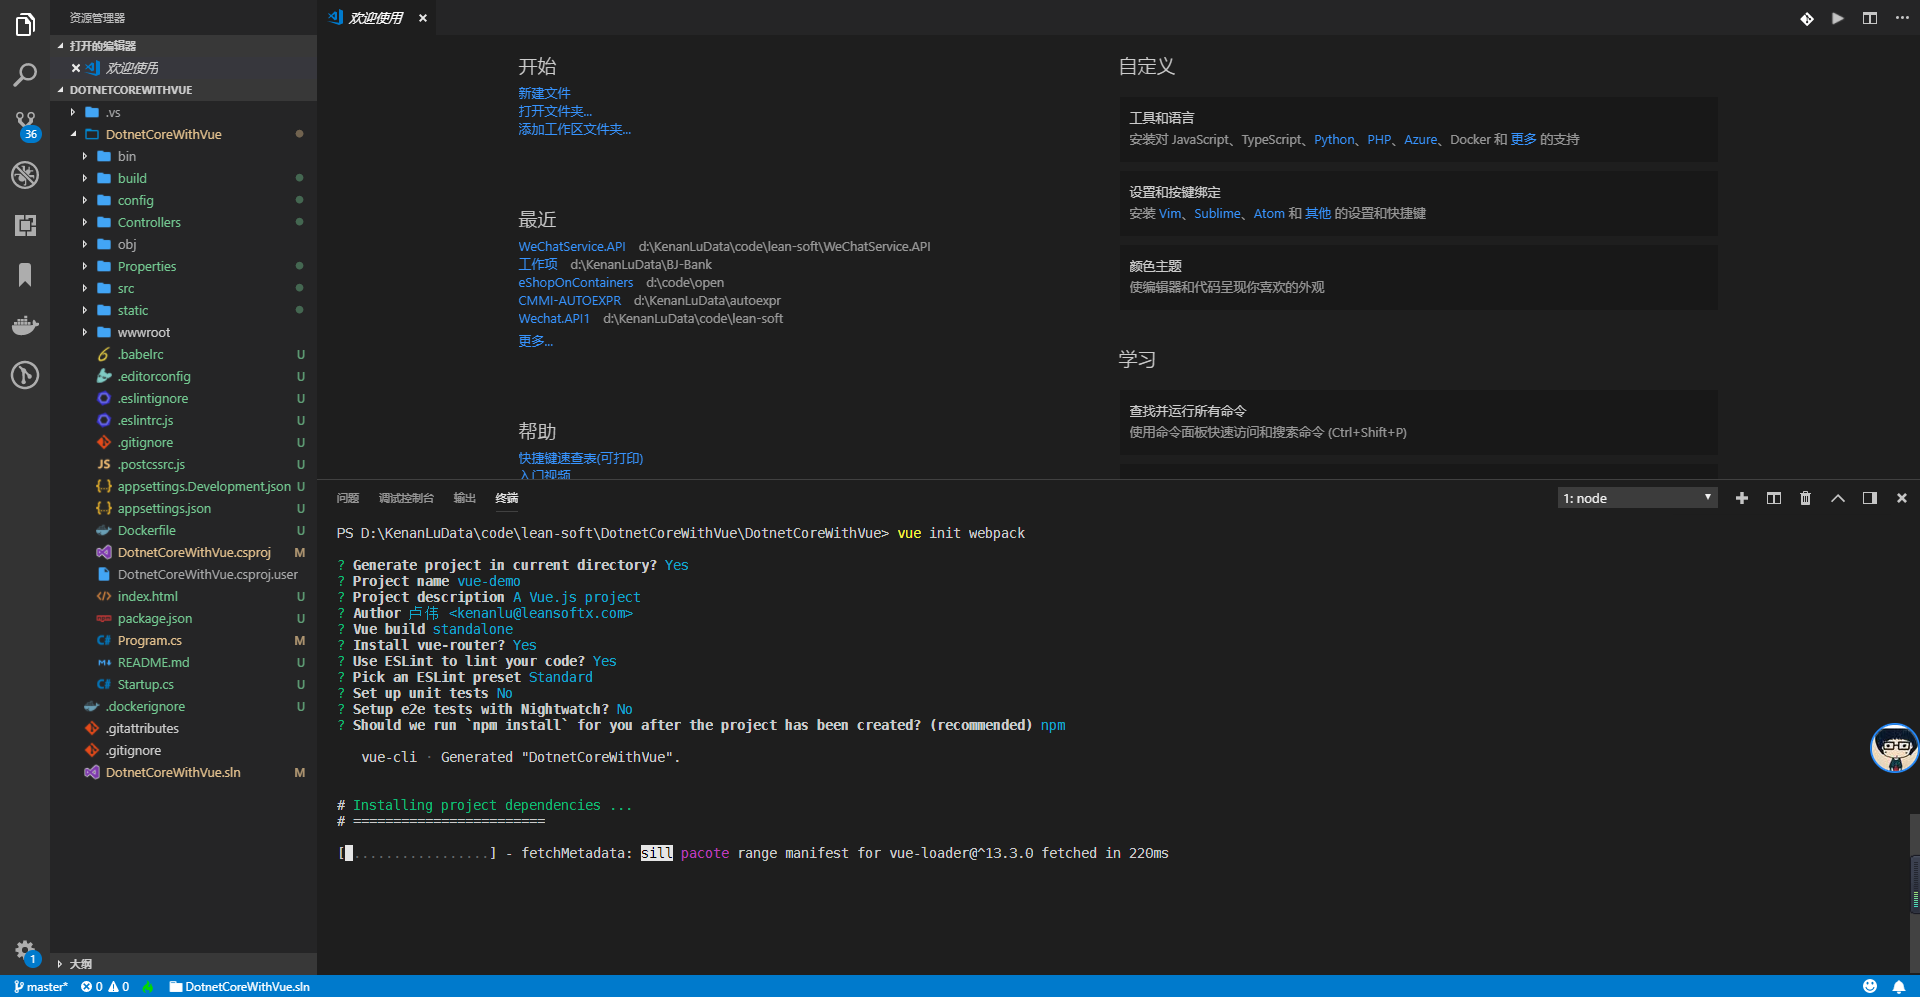
Task: Click the 添加工作区文件夹 link
Action: 575,129
